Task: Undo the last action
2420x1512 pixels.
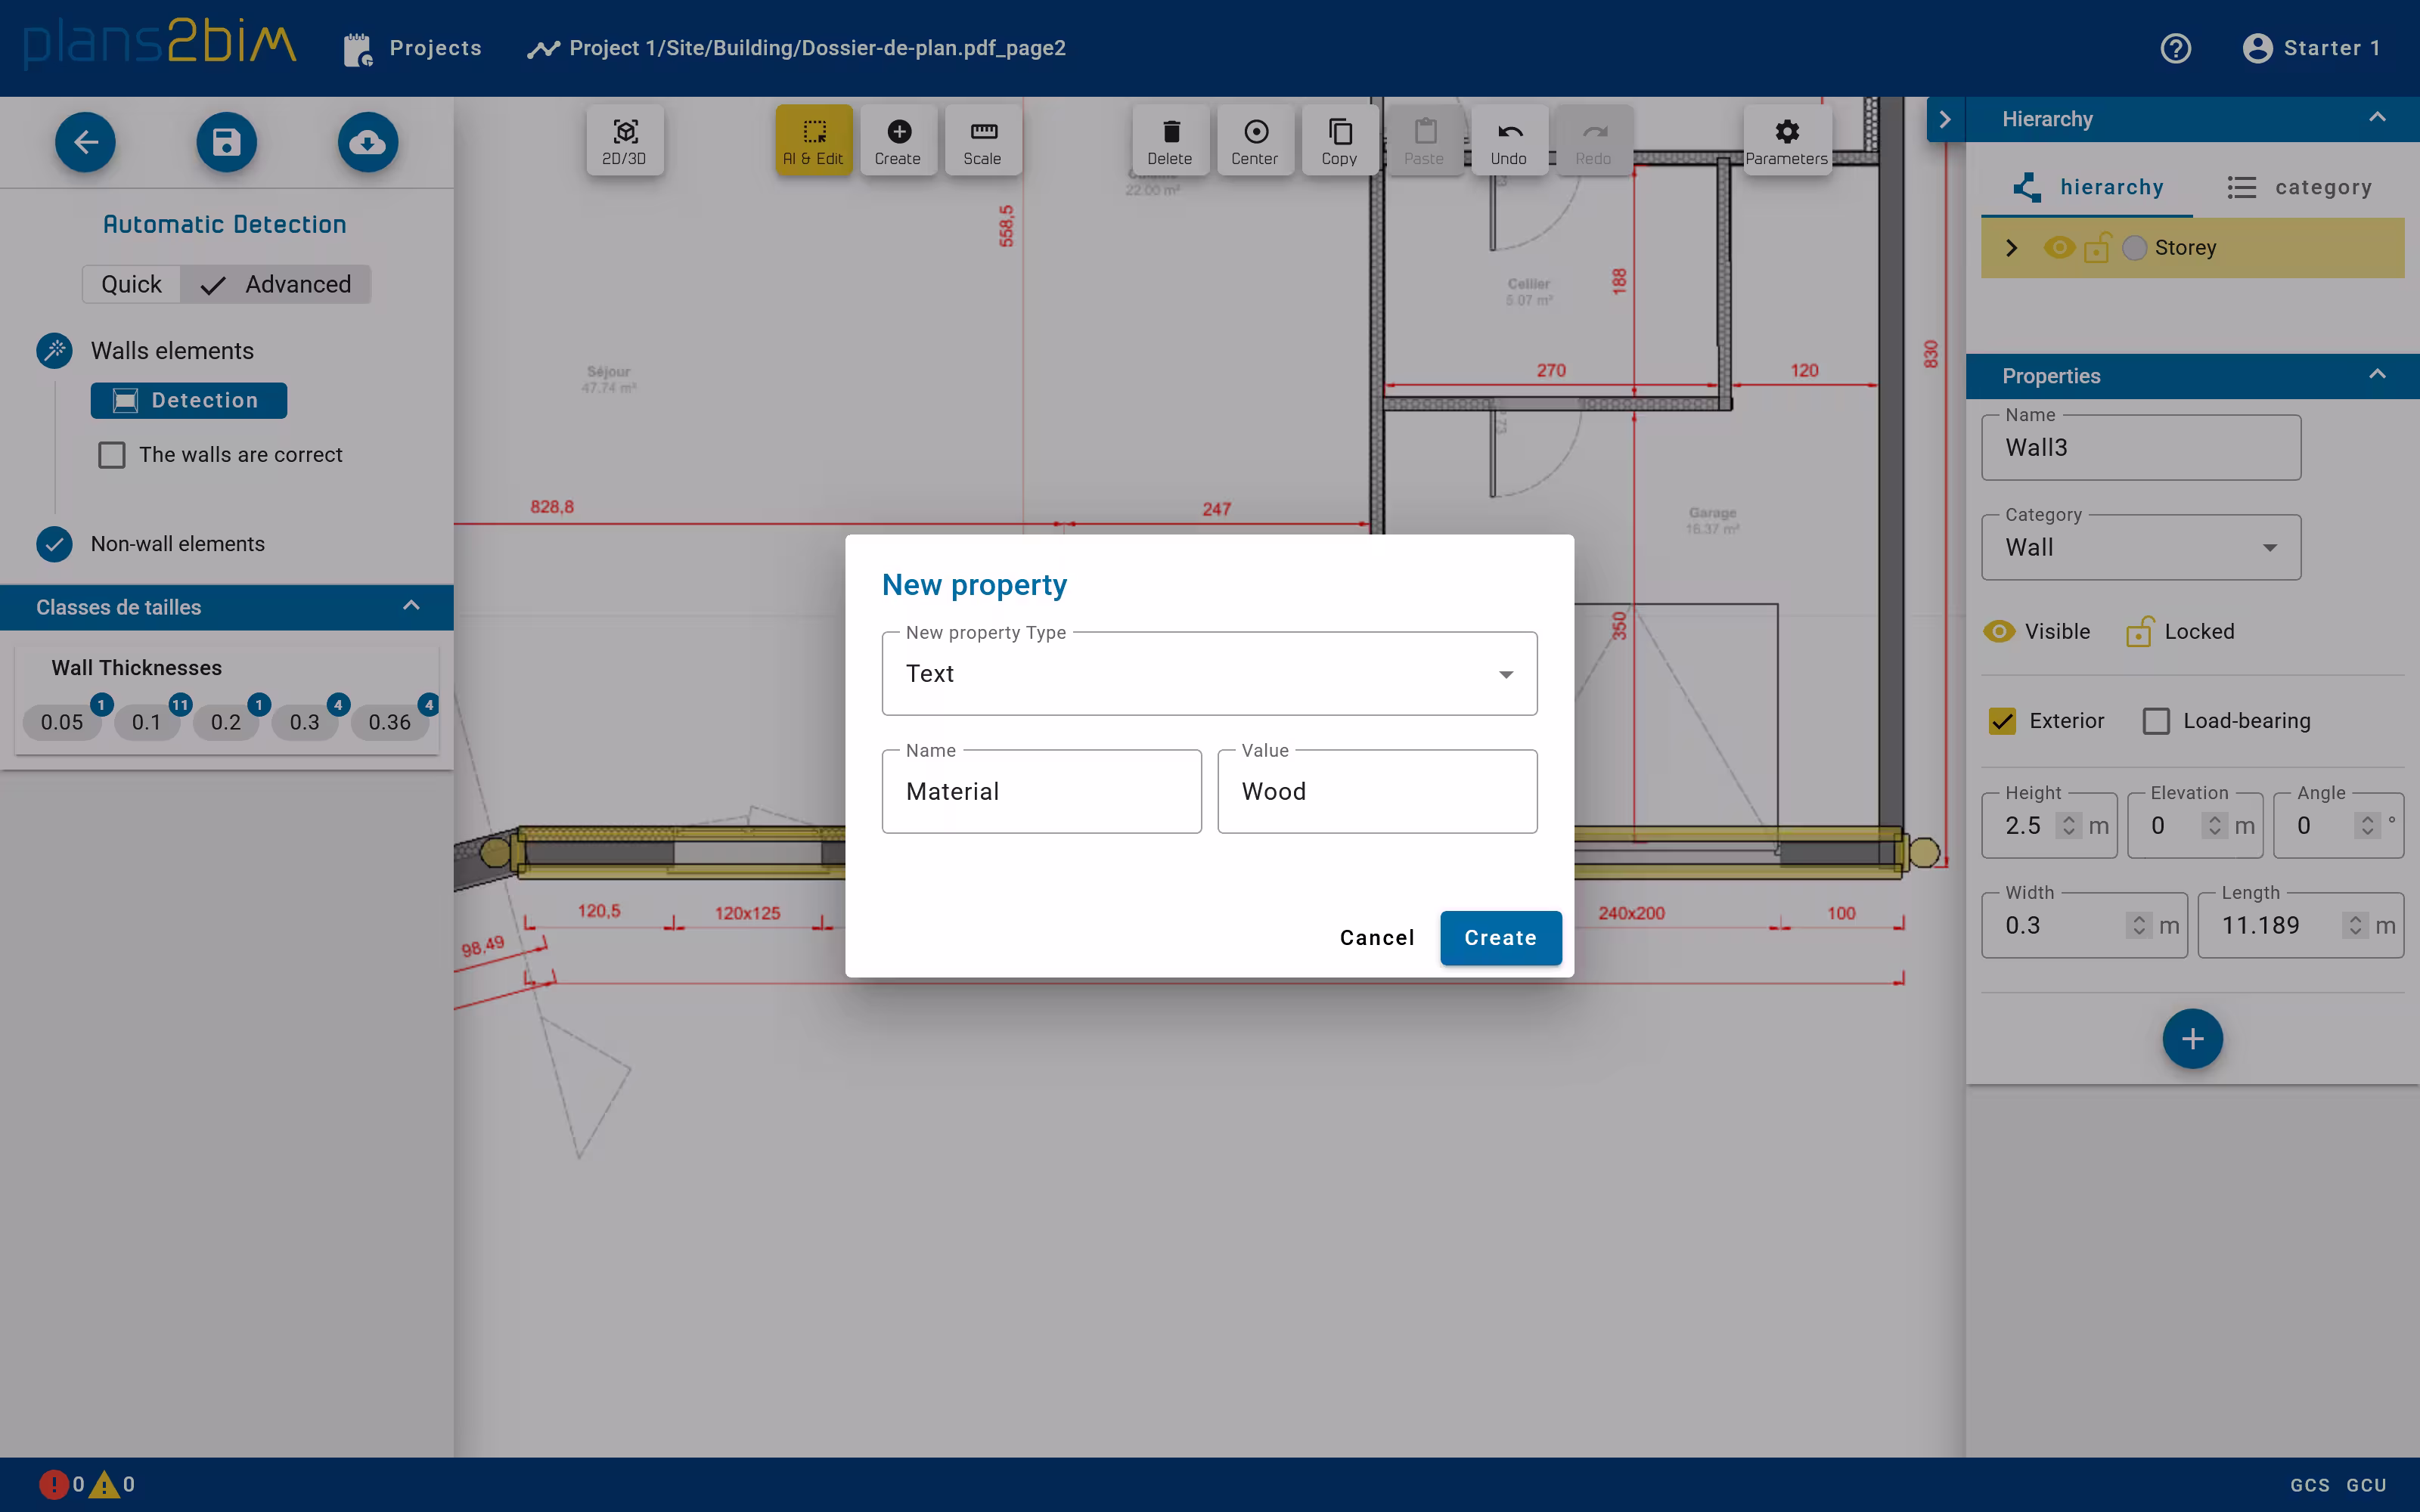Action: [x=1508, y=140]
